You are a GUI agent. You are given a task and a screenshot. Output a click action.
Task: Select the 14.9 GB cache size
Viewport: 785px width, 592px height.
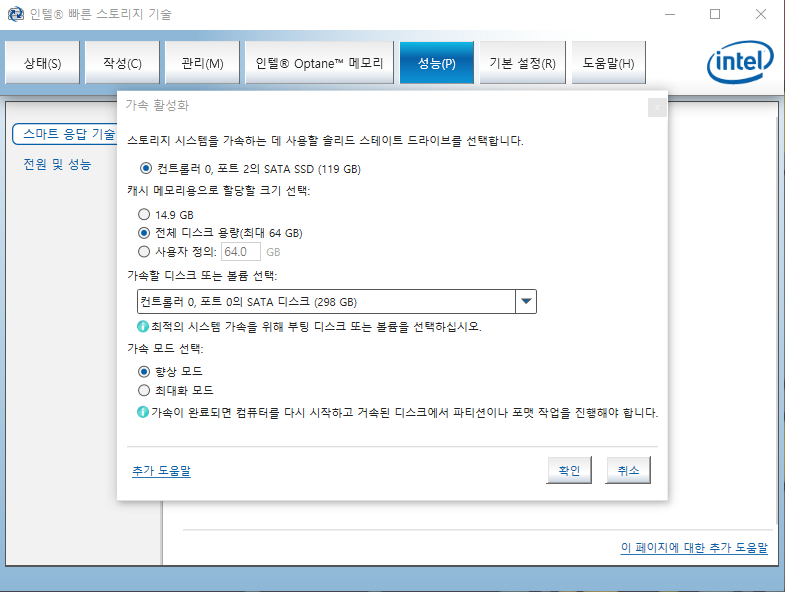[x=144, y=214]
